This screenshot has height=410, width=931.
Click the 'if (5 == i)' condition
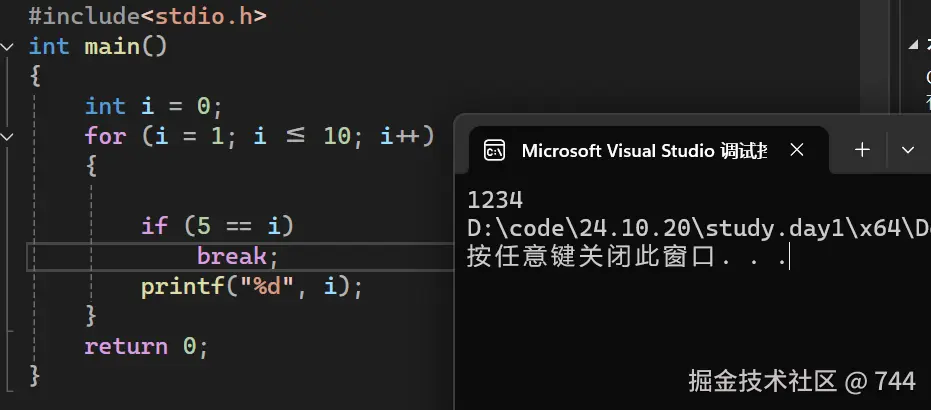pyautogui.click(x=217, y=226)
